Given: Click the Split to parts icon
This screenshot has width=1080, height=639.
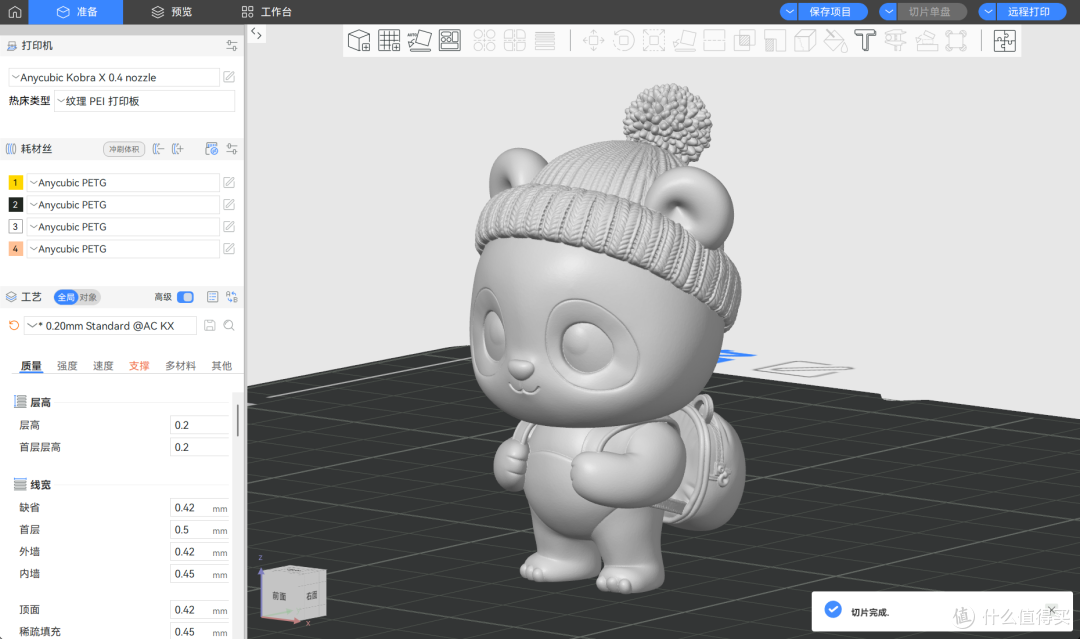Looking at the screenshot, I should click(515, 41).
